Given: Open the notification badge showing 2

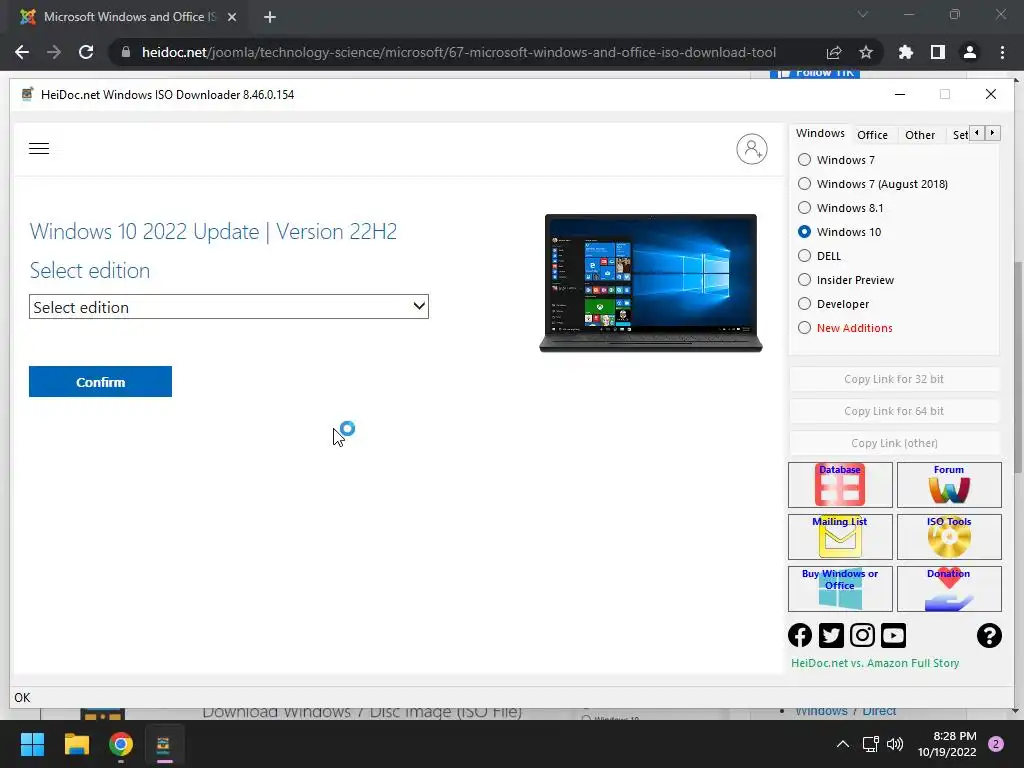Looking at the screenshot, I should pos(996,744).
